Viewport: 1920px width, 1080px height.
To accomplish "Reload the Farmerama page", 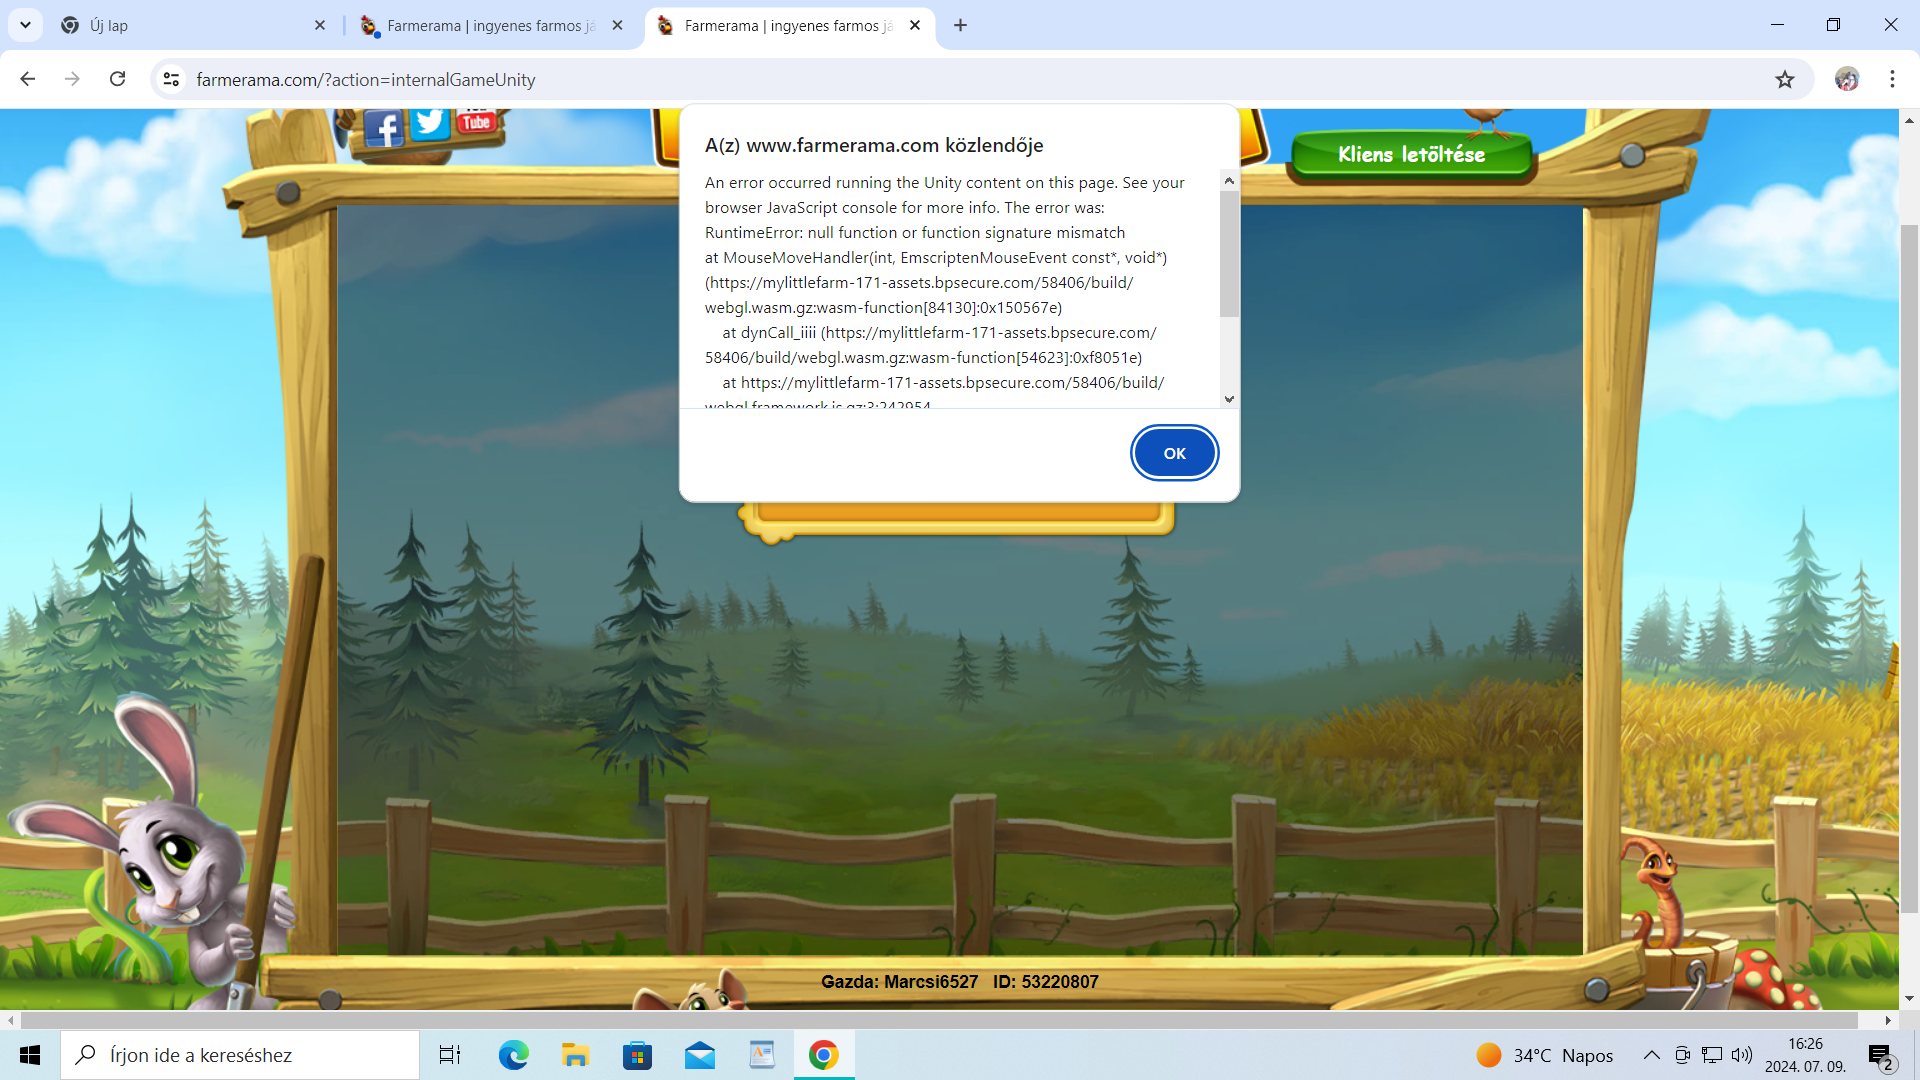I will [117, 79].
